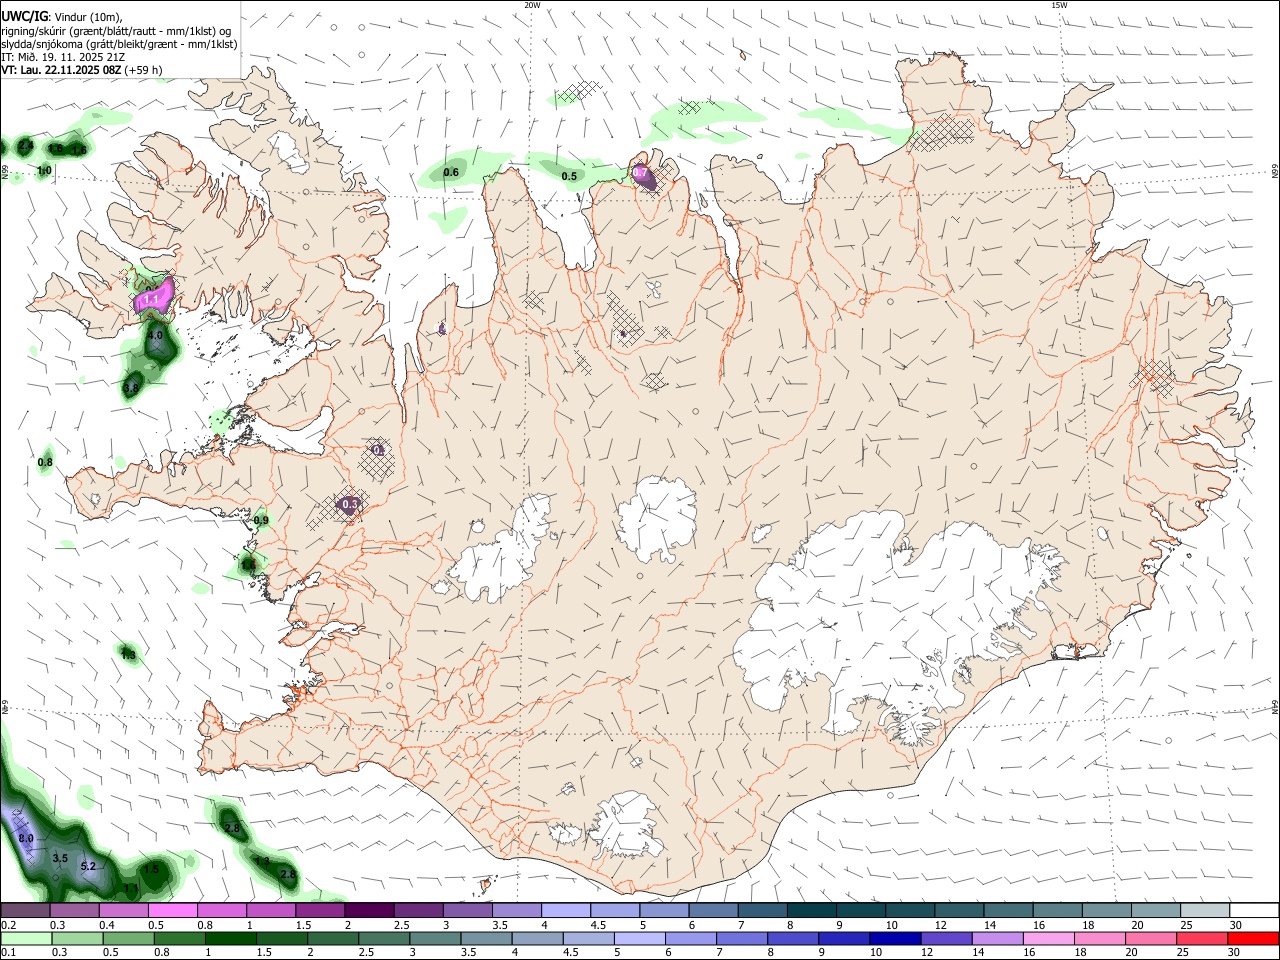Click the deep navy 10–12 swatch in bottom legend row

(x=895, y=938)
